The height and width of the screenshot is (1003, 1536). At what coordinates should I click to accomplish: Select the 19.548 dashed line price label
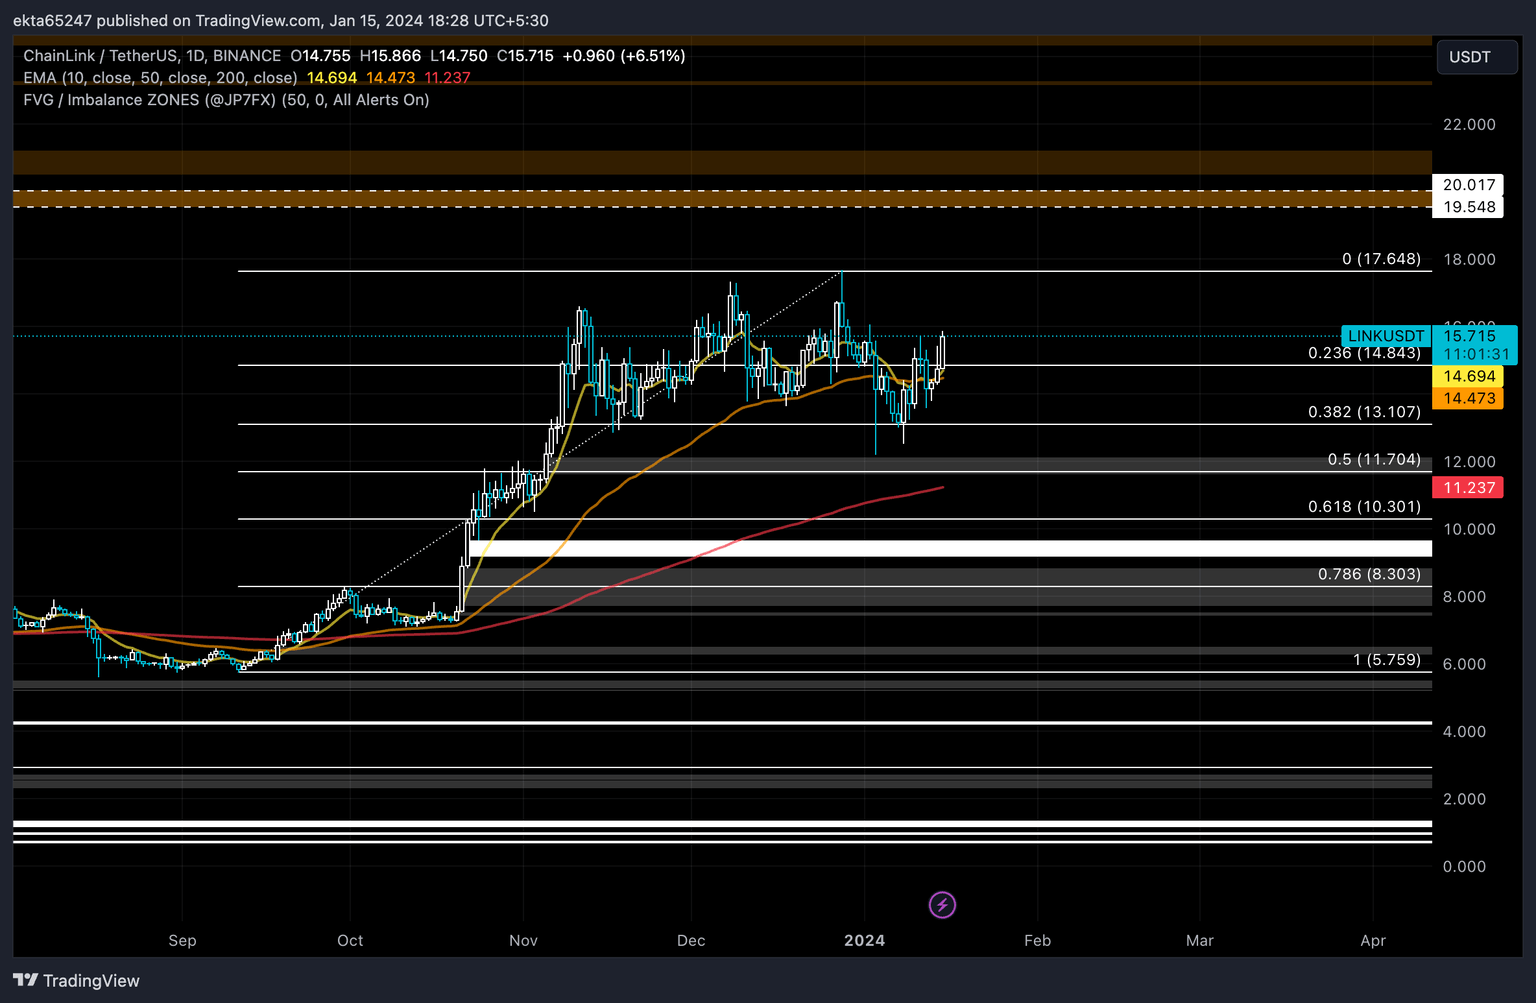coord(1468,207)
